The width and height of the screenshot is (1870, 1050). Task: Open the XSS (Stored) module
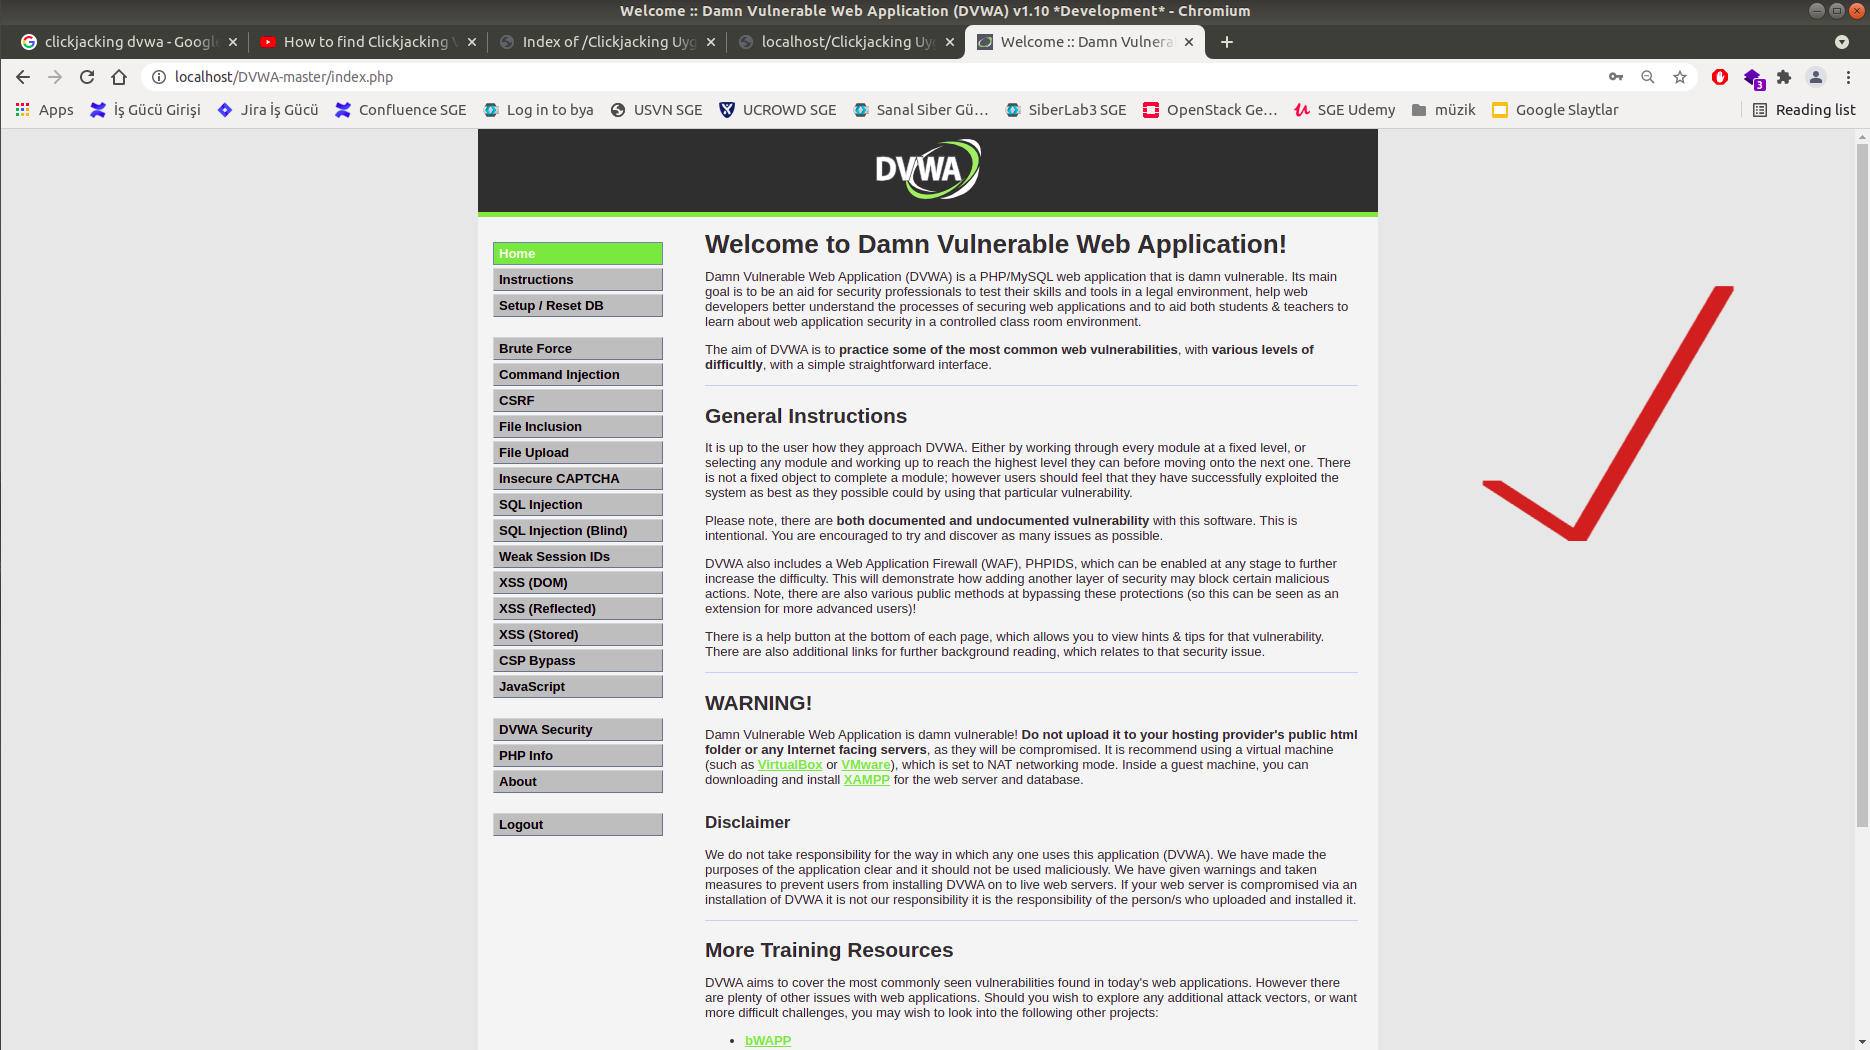[578, 635]
